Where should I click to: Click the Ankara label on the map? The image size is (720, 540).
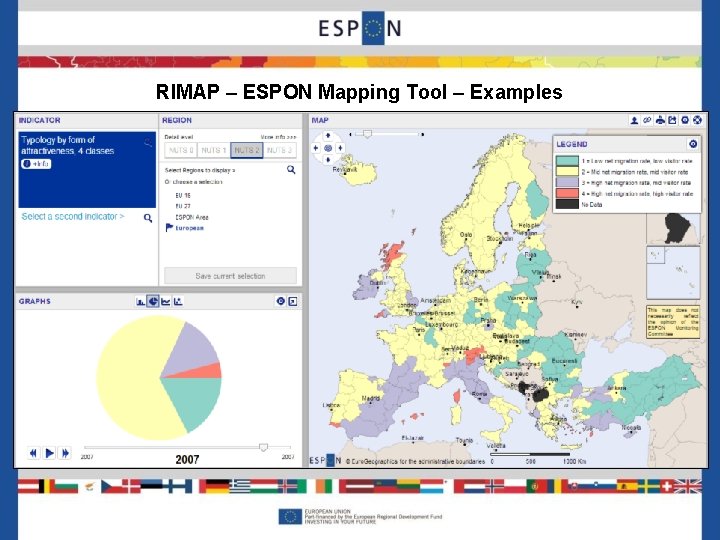(617, 388)
